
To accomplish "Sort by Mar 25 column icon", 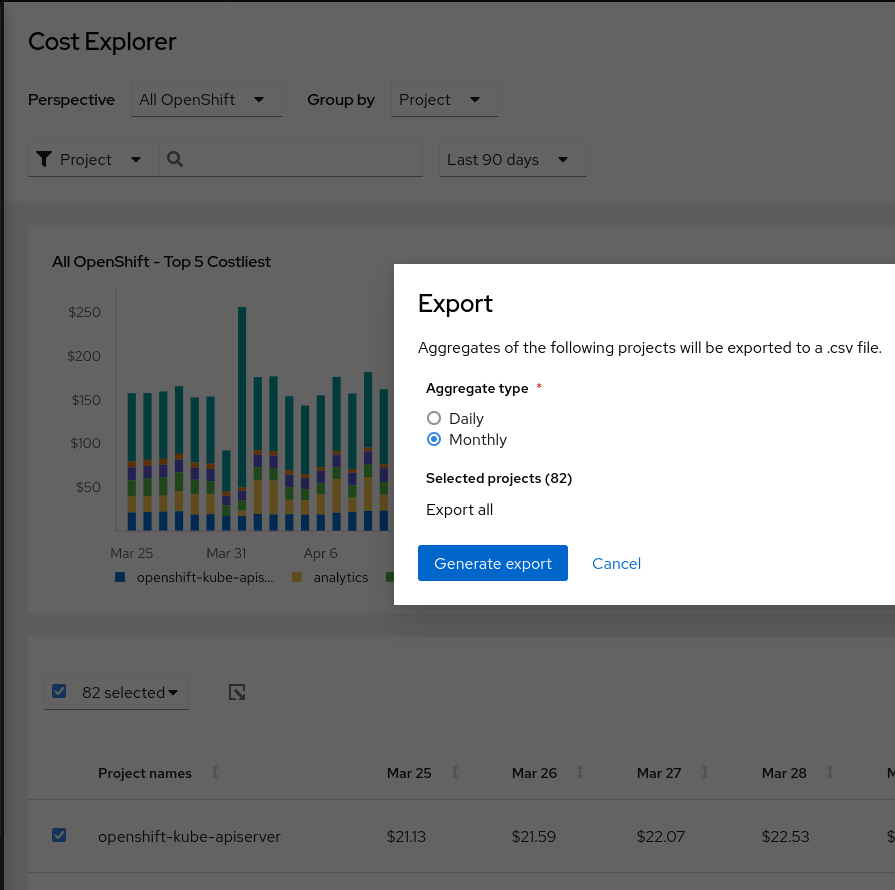I will 455,773.
